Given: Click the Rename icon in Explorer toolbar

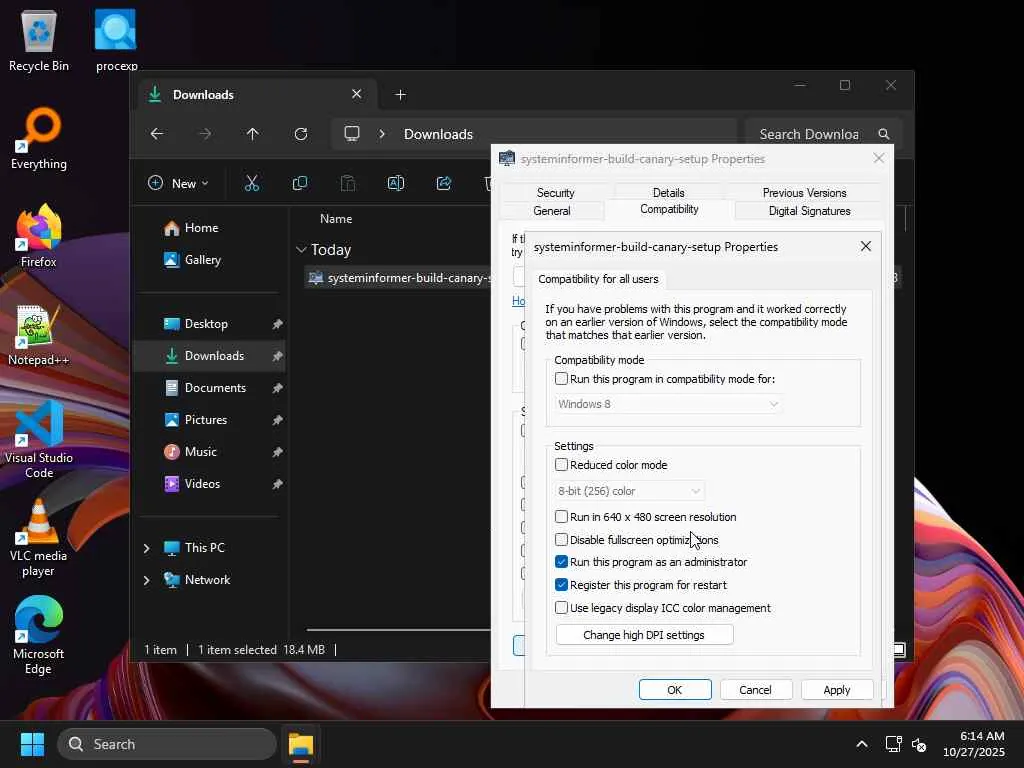Looking at the screenshot, I should click(x=395, y=183).
